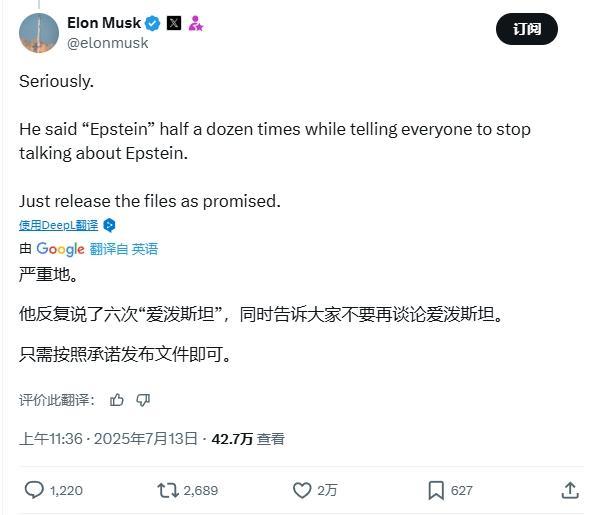599x515 pixels.
Task: Click the 上午11:36 · 2025年7月13日 timestamp
Action: [108, 439]
